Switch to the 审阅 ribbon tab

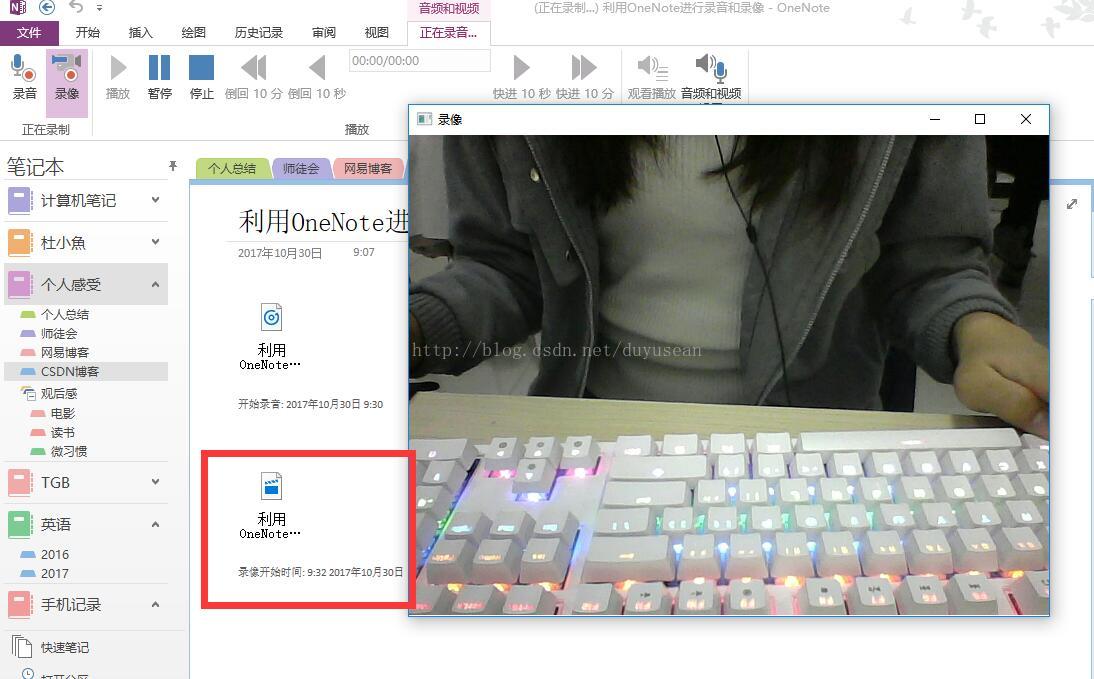(324, 33)
